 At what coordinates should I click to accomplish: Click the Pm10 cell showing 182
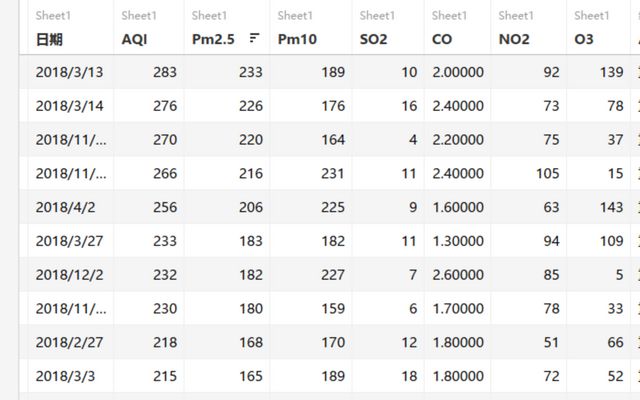[330, 241]
